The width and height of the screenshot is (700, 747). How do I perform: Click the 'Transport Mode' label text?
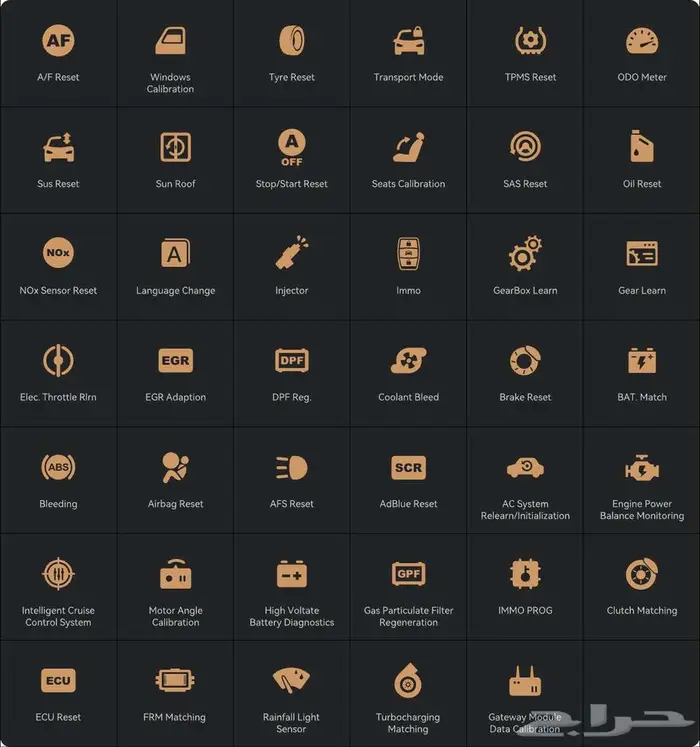(x=408, y=77)
